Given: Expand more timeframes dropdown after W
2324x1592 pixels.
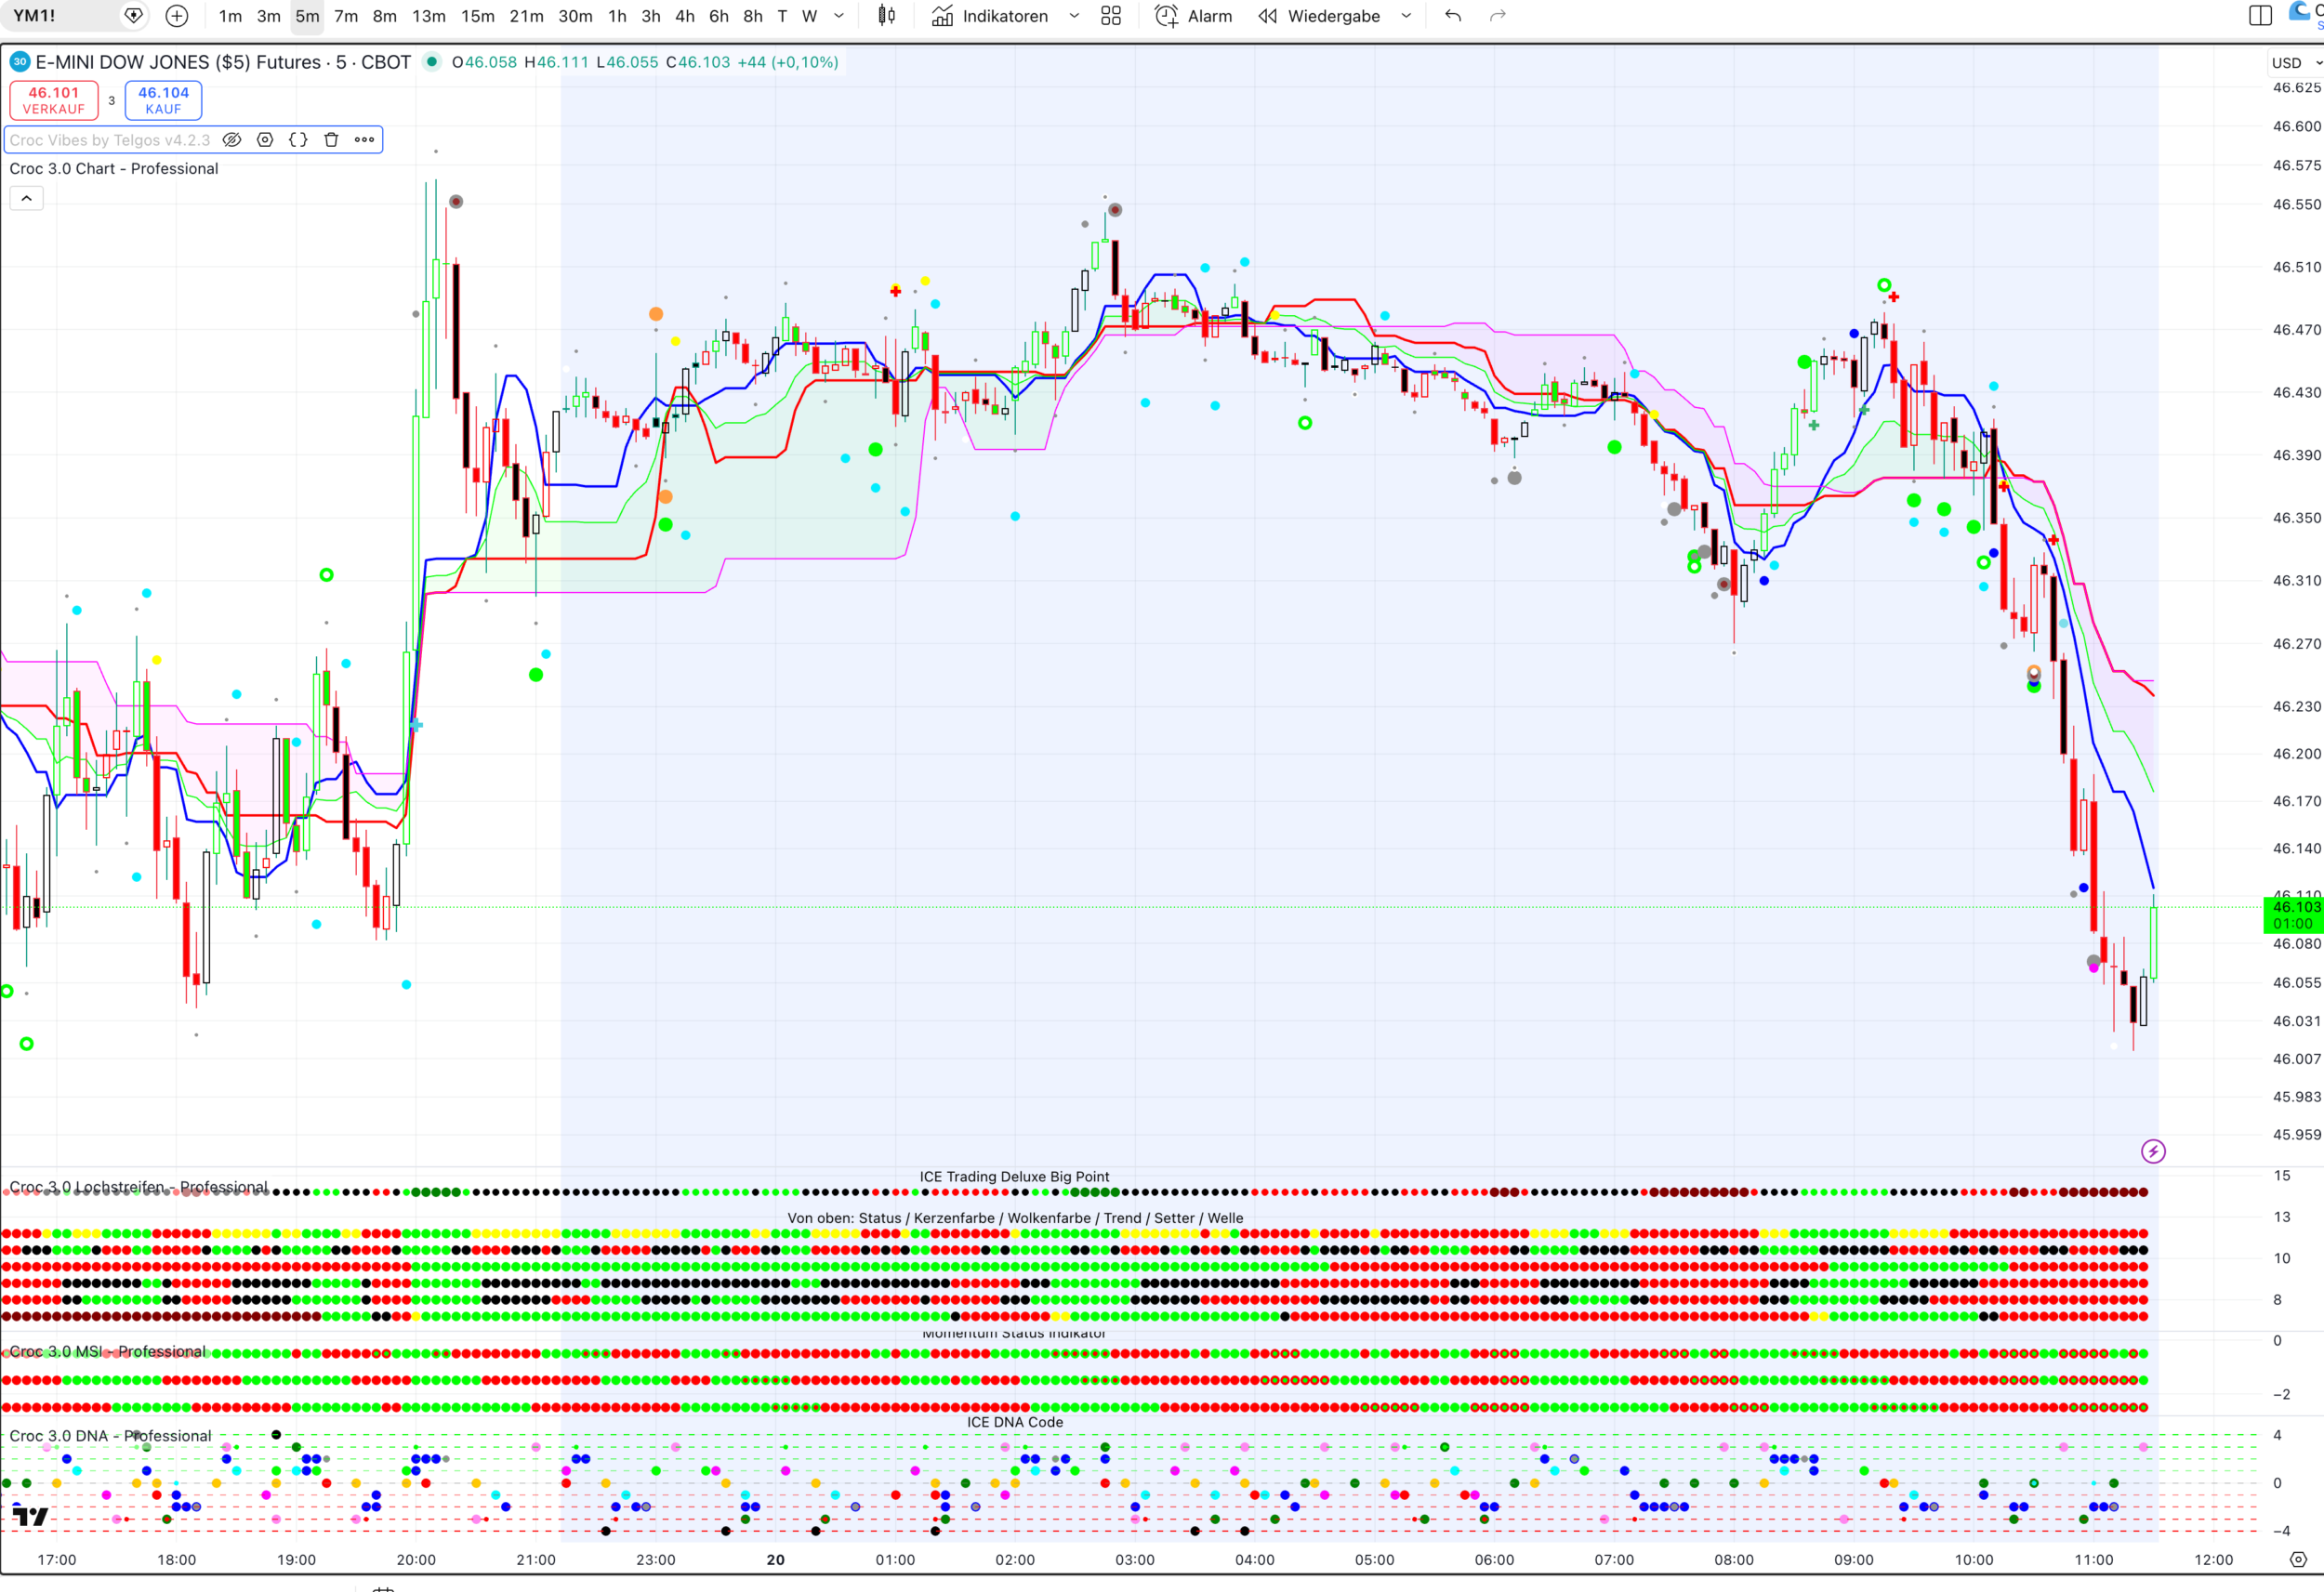Looking at the screenshot, I should coord(839,16).
